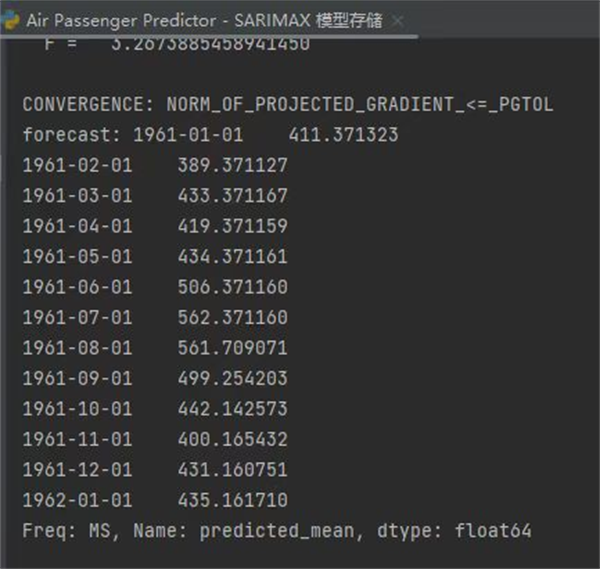Click the 1961-08-01 date entry

point(77,348)
